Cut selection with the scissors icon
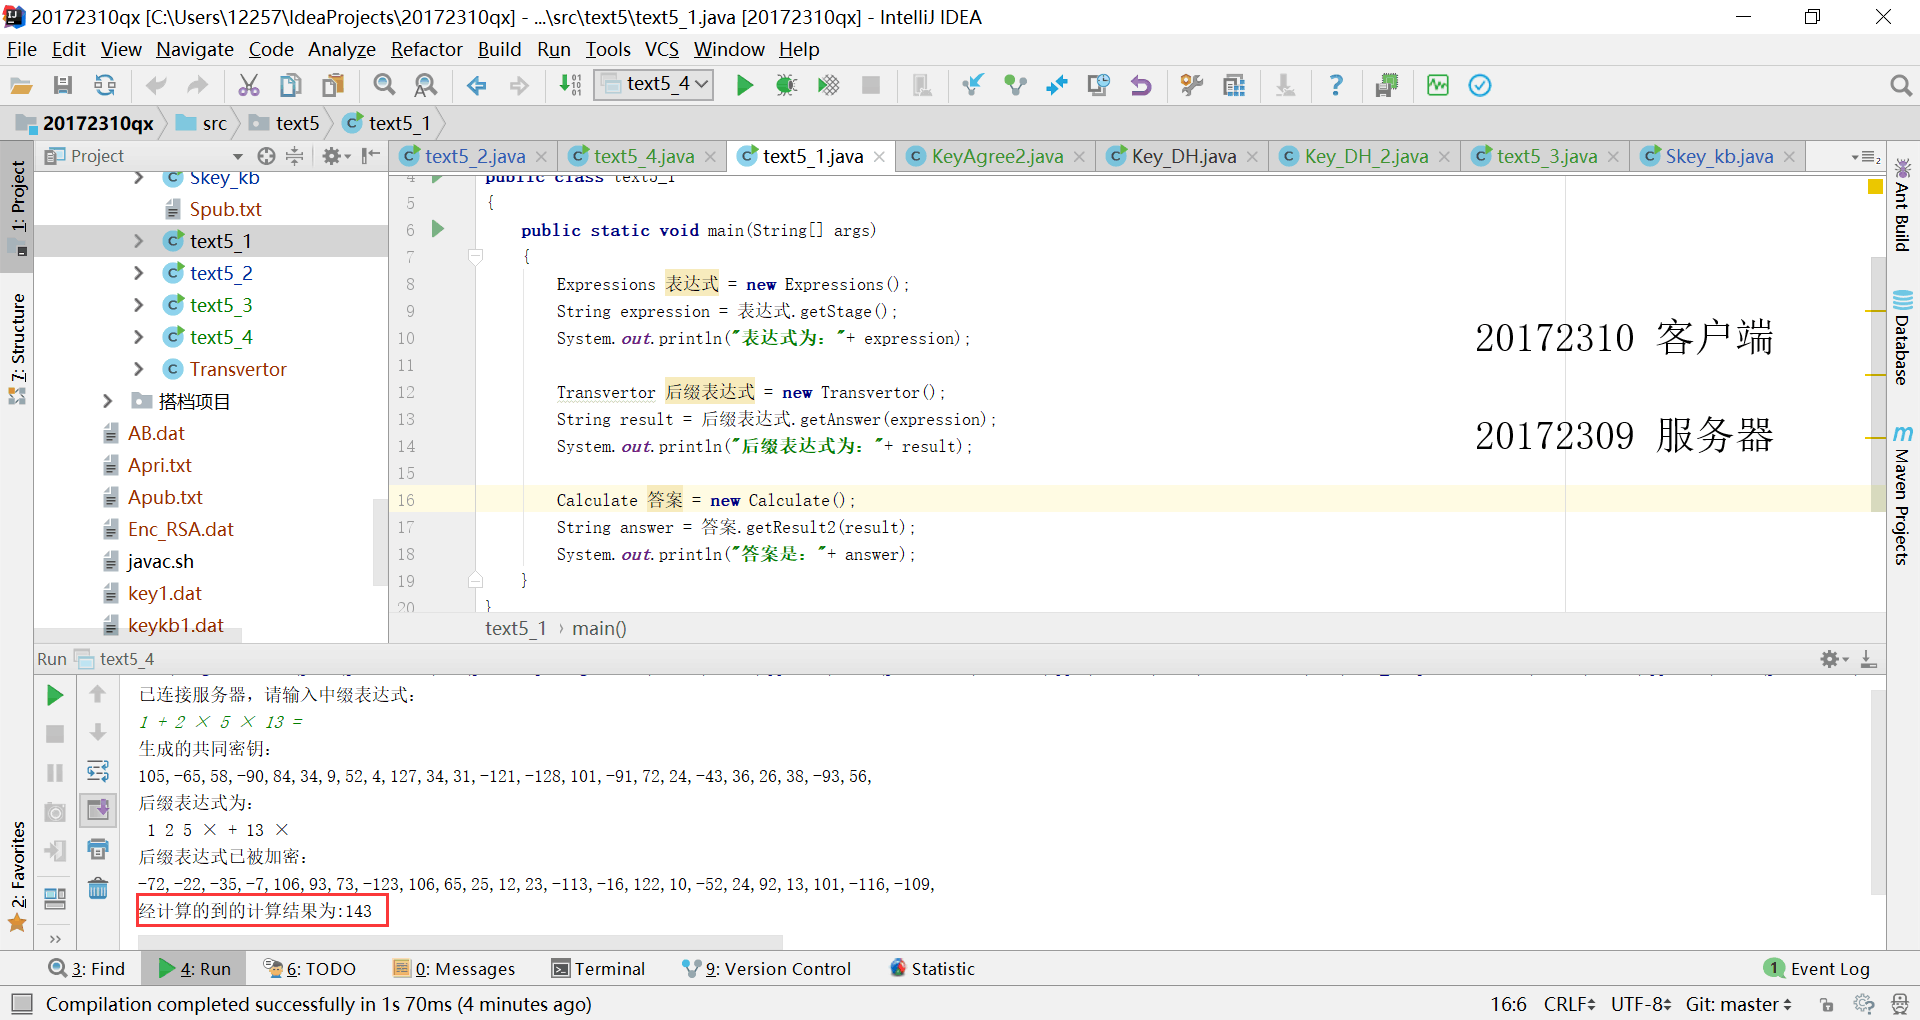Viewport: 1920px width, 1020px height. pyautogui.click(x=249, y=86)
